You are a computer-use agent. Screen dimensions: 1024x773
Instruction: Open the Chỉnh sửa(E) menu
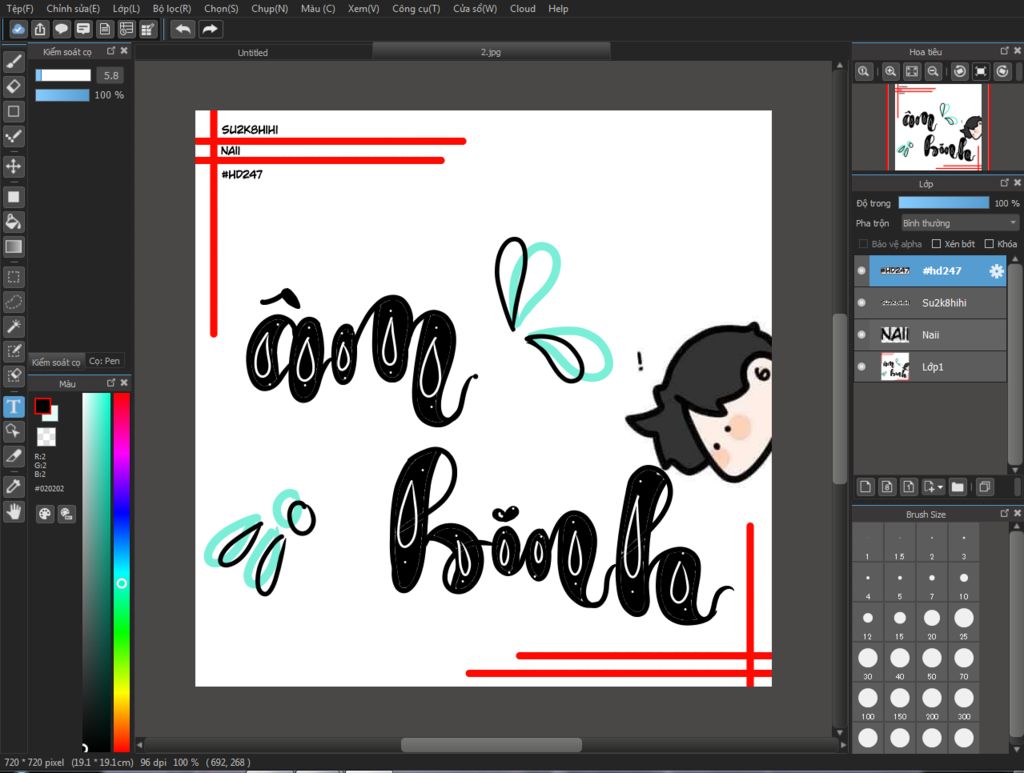(73, 8)
